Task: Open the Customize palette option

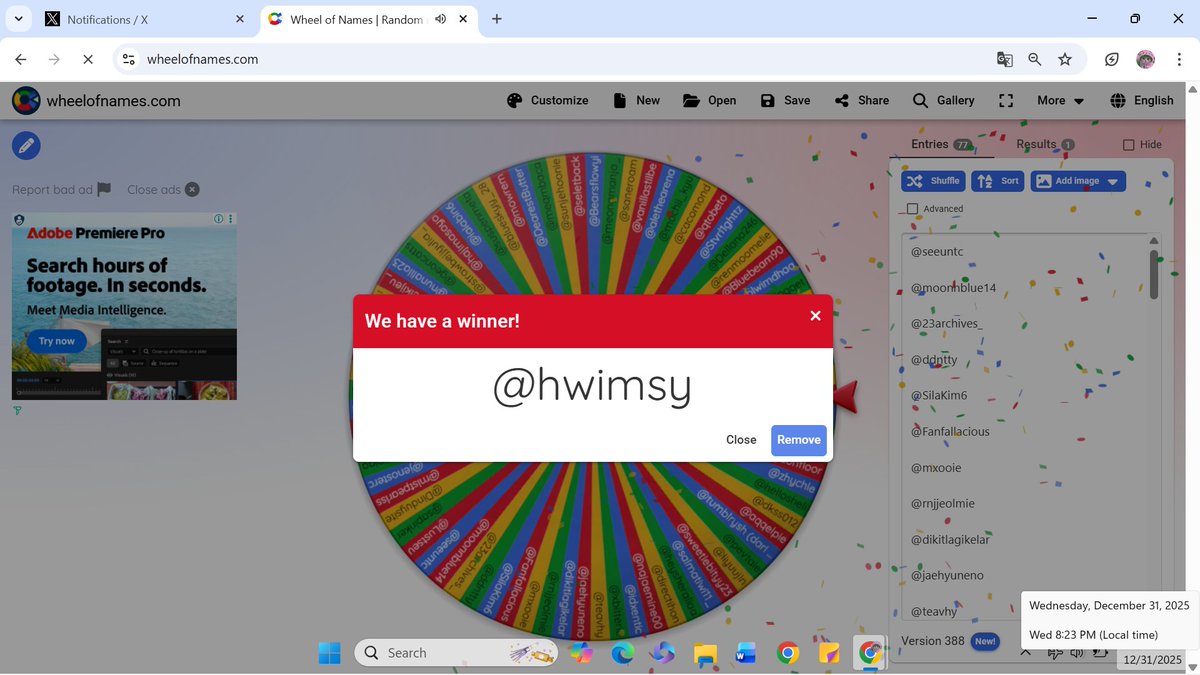Action: (x=547, y=100)
